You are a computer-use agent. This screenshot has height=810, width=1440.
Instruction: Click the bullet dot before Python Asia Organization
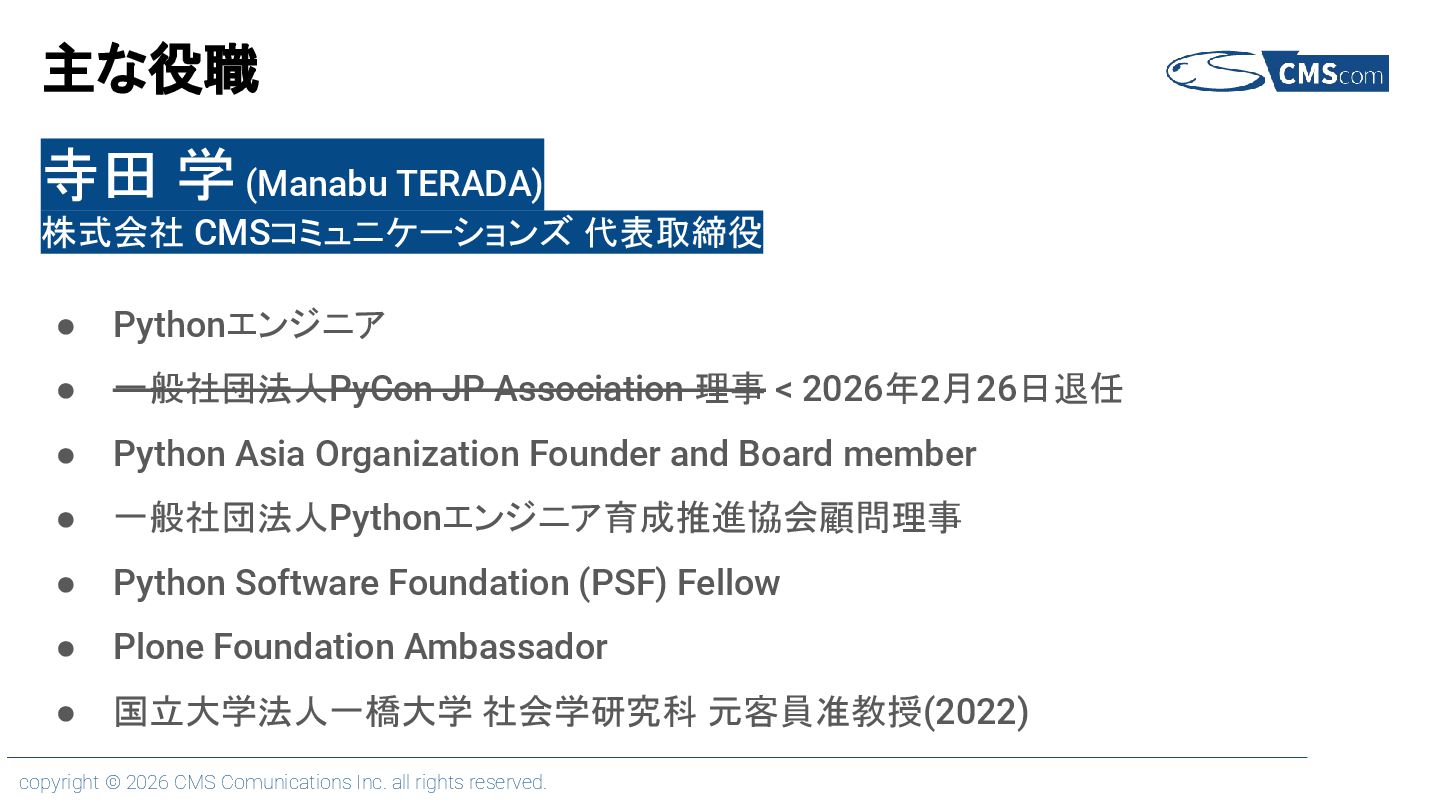pos(66,455)
